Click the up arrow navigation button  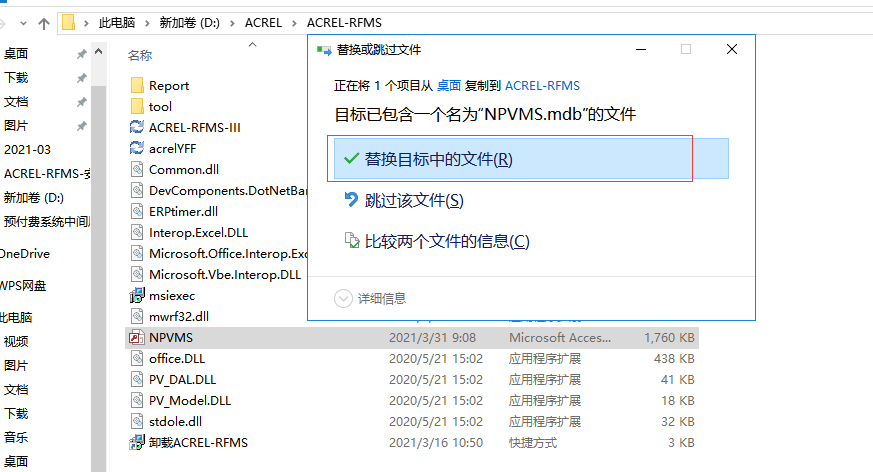(x=44, y=21)
